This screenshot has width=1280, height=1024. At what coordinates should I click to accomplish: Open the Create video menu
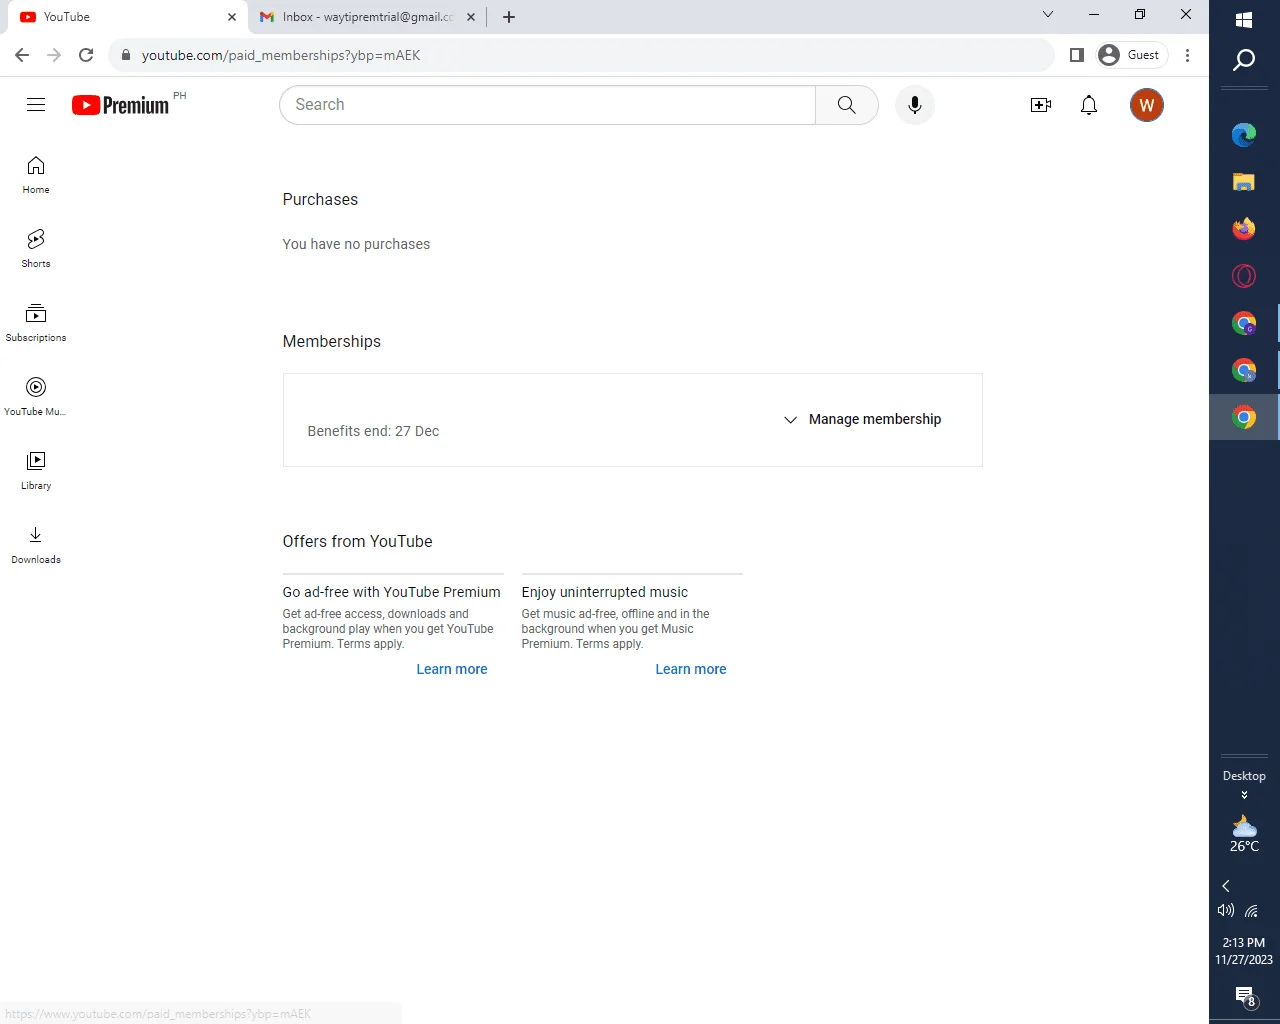click(1041, 105)
